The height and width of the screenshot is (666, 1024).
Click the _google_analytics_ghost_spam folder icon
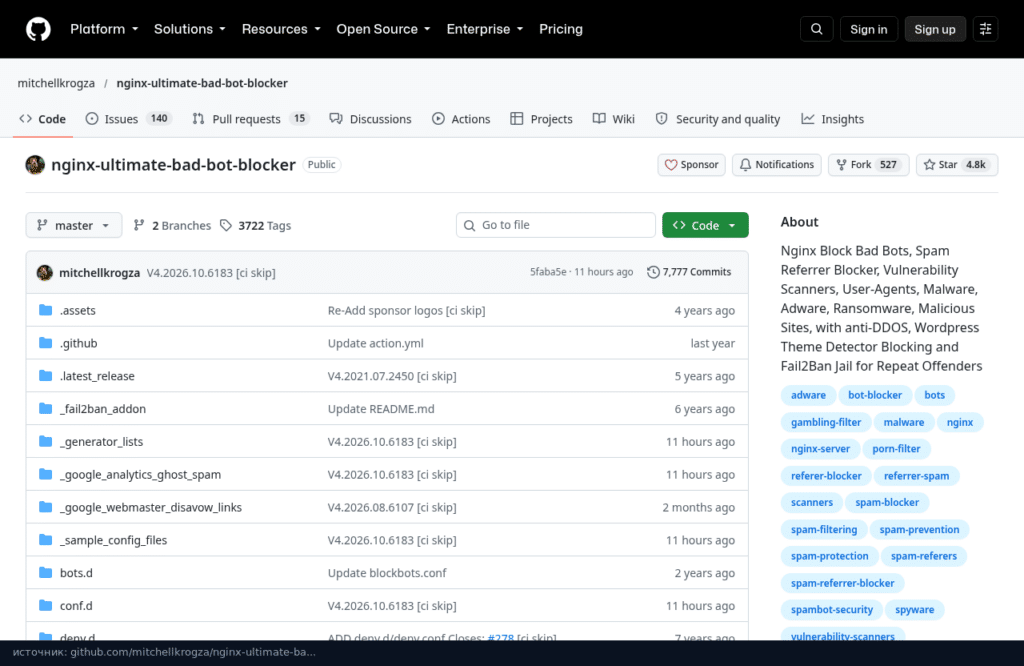click(45, 474)
